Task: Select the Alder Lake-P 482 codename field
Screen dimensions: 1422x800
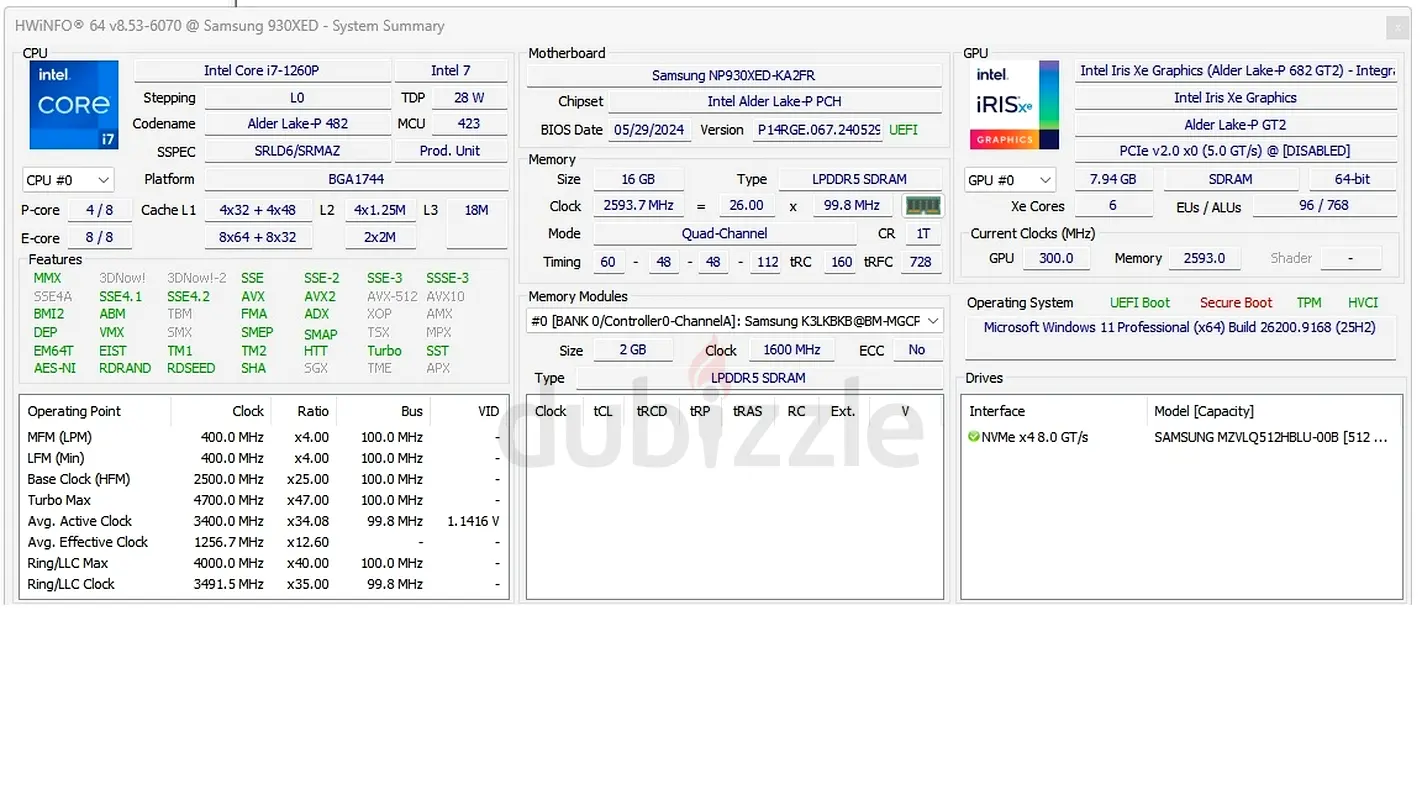Action: (x=298, y=124)
